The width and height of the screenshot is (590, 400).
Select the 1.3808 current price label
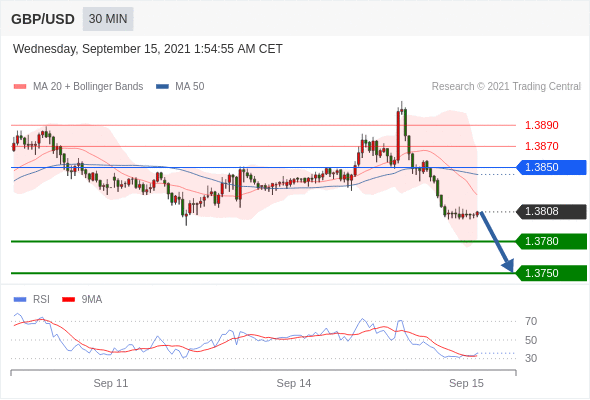click(551, 211)
